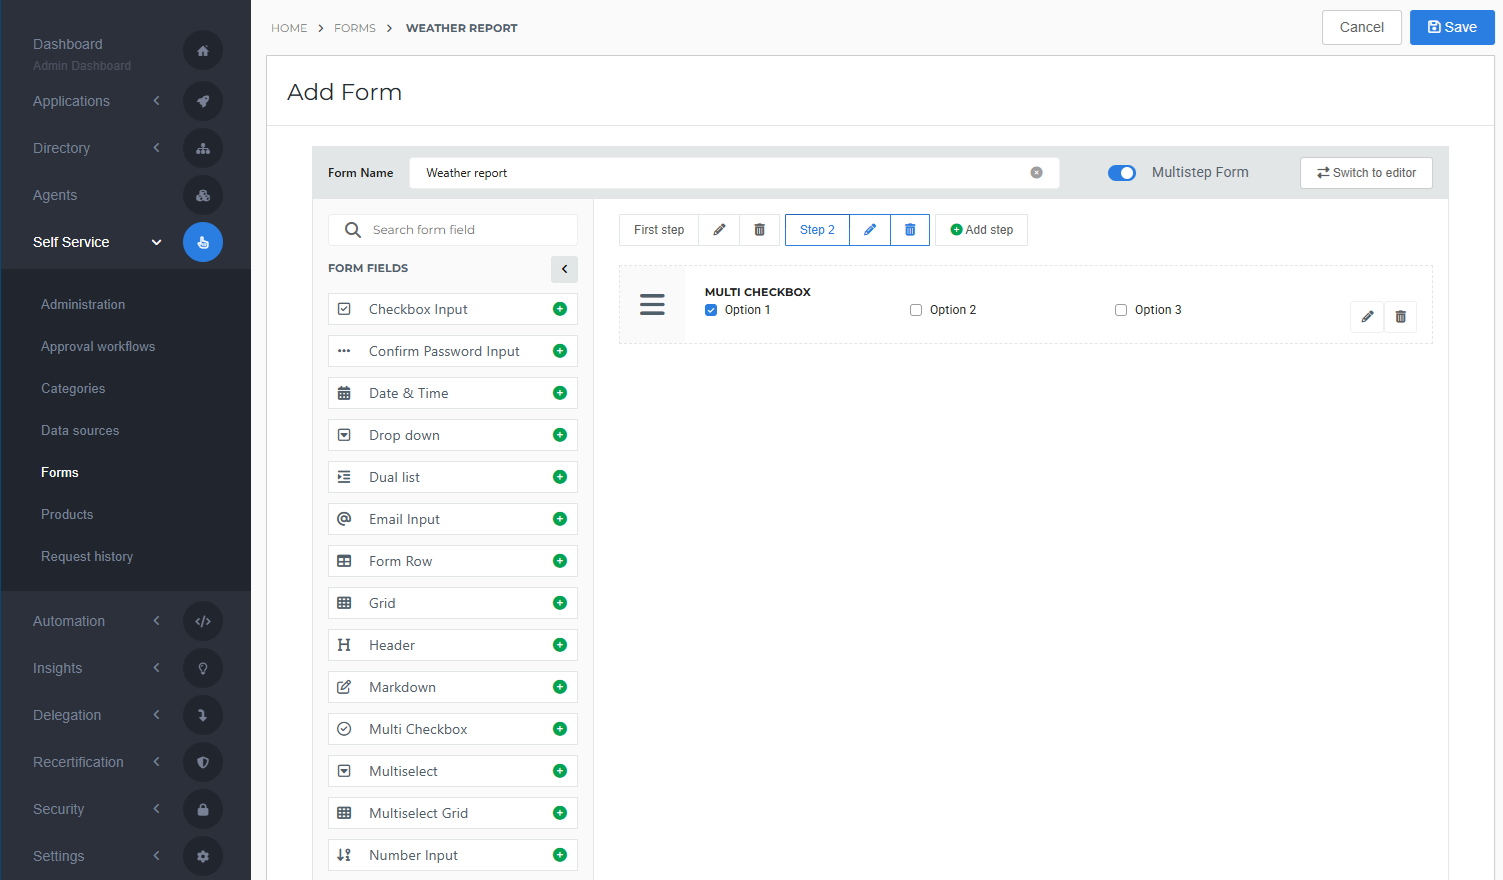Collapse the Form Fields panel
This screenshot has width=1503, height=880.
coord(564,269)
